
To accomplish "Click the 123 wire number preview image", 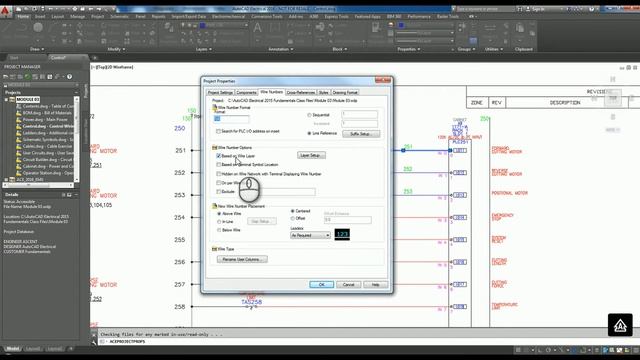I will click(x=342, y=234).
